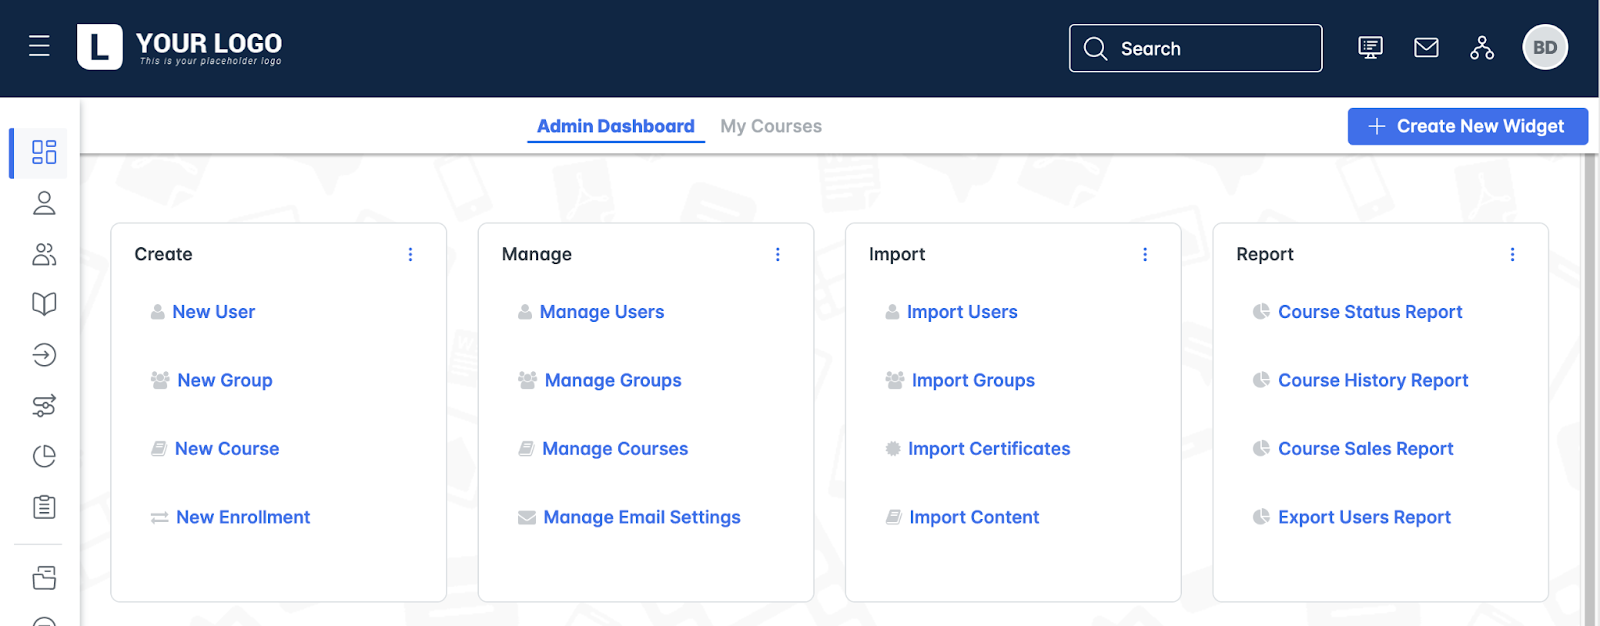The width and height of the screenshot is (1600, 626).
Task: Click the vertical scrollbar on the right
Action: [x=1589, y=390]
